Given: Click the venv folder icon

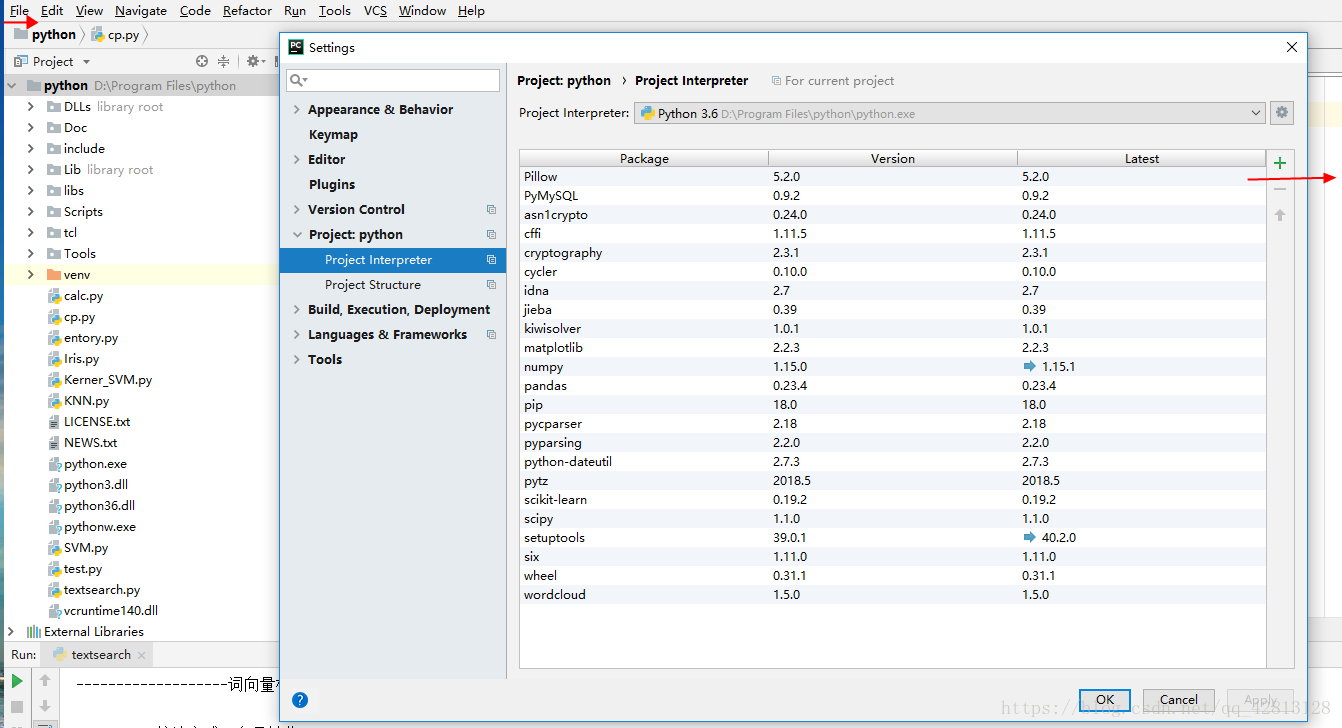Looking at the screenshot, I should [54, 275].
